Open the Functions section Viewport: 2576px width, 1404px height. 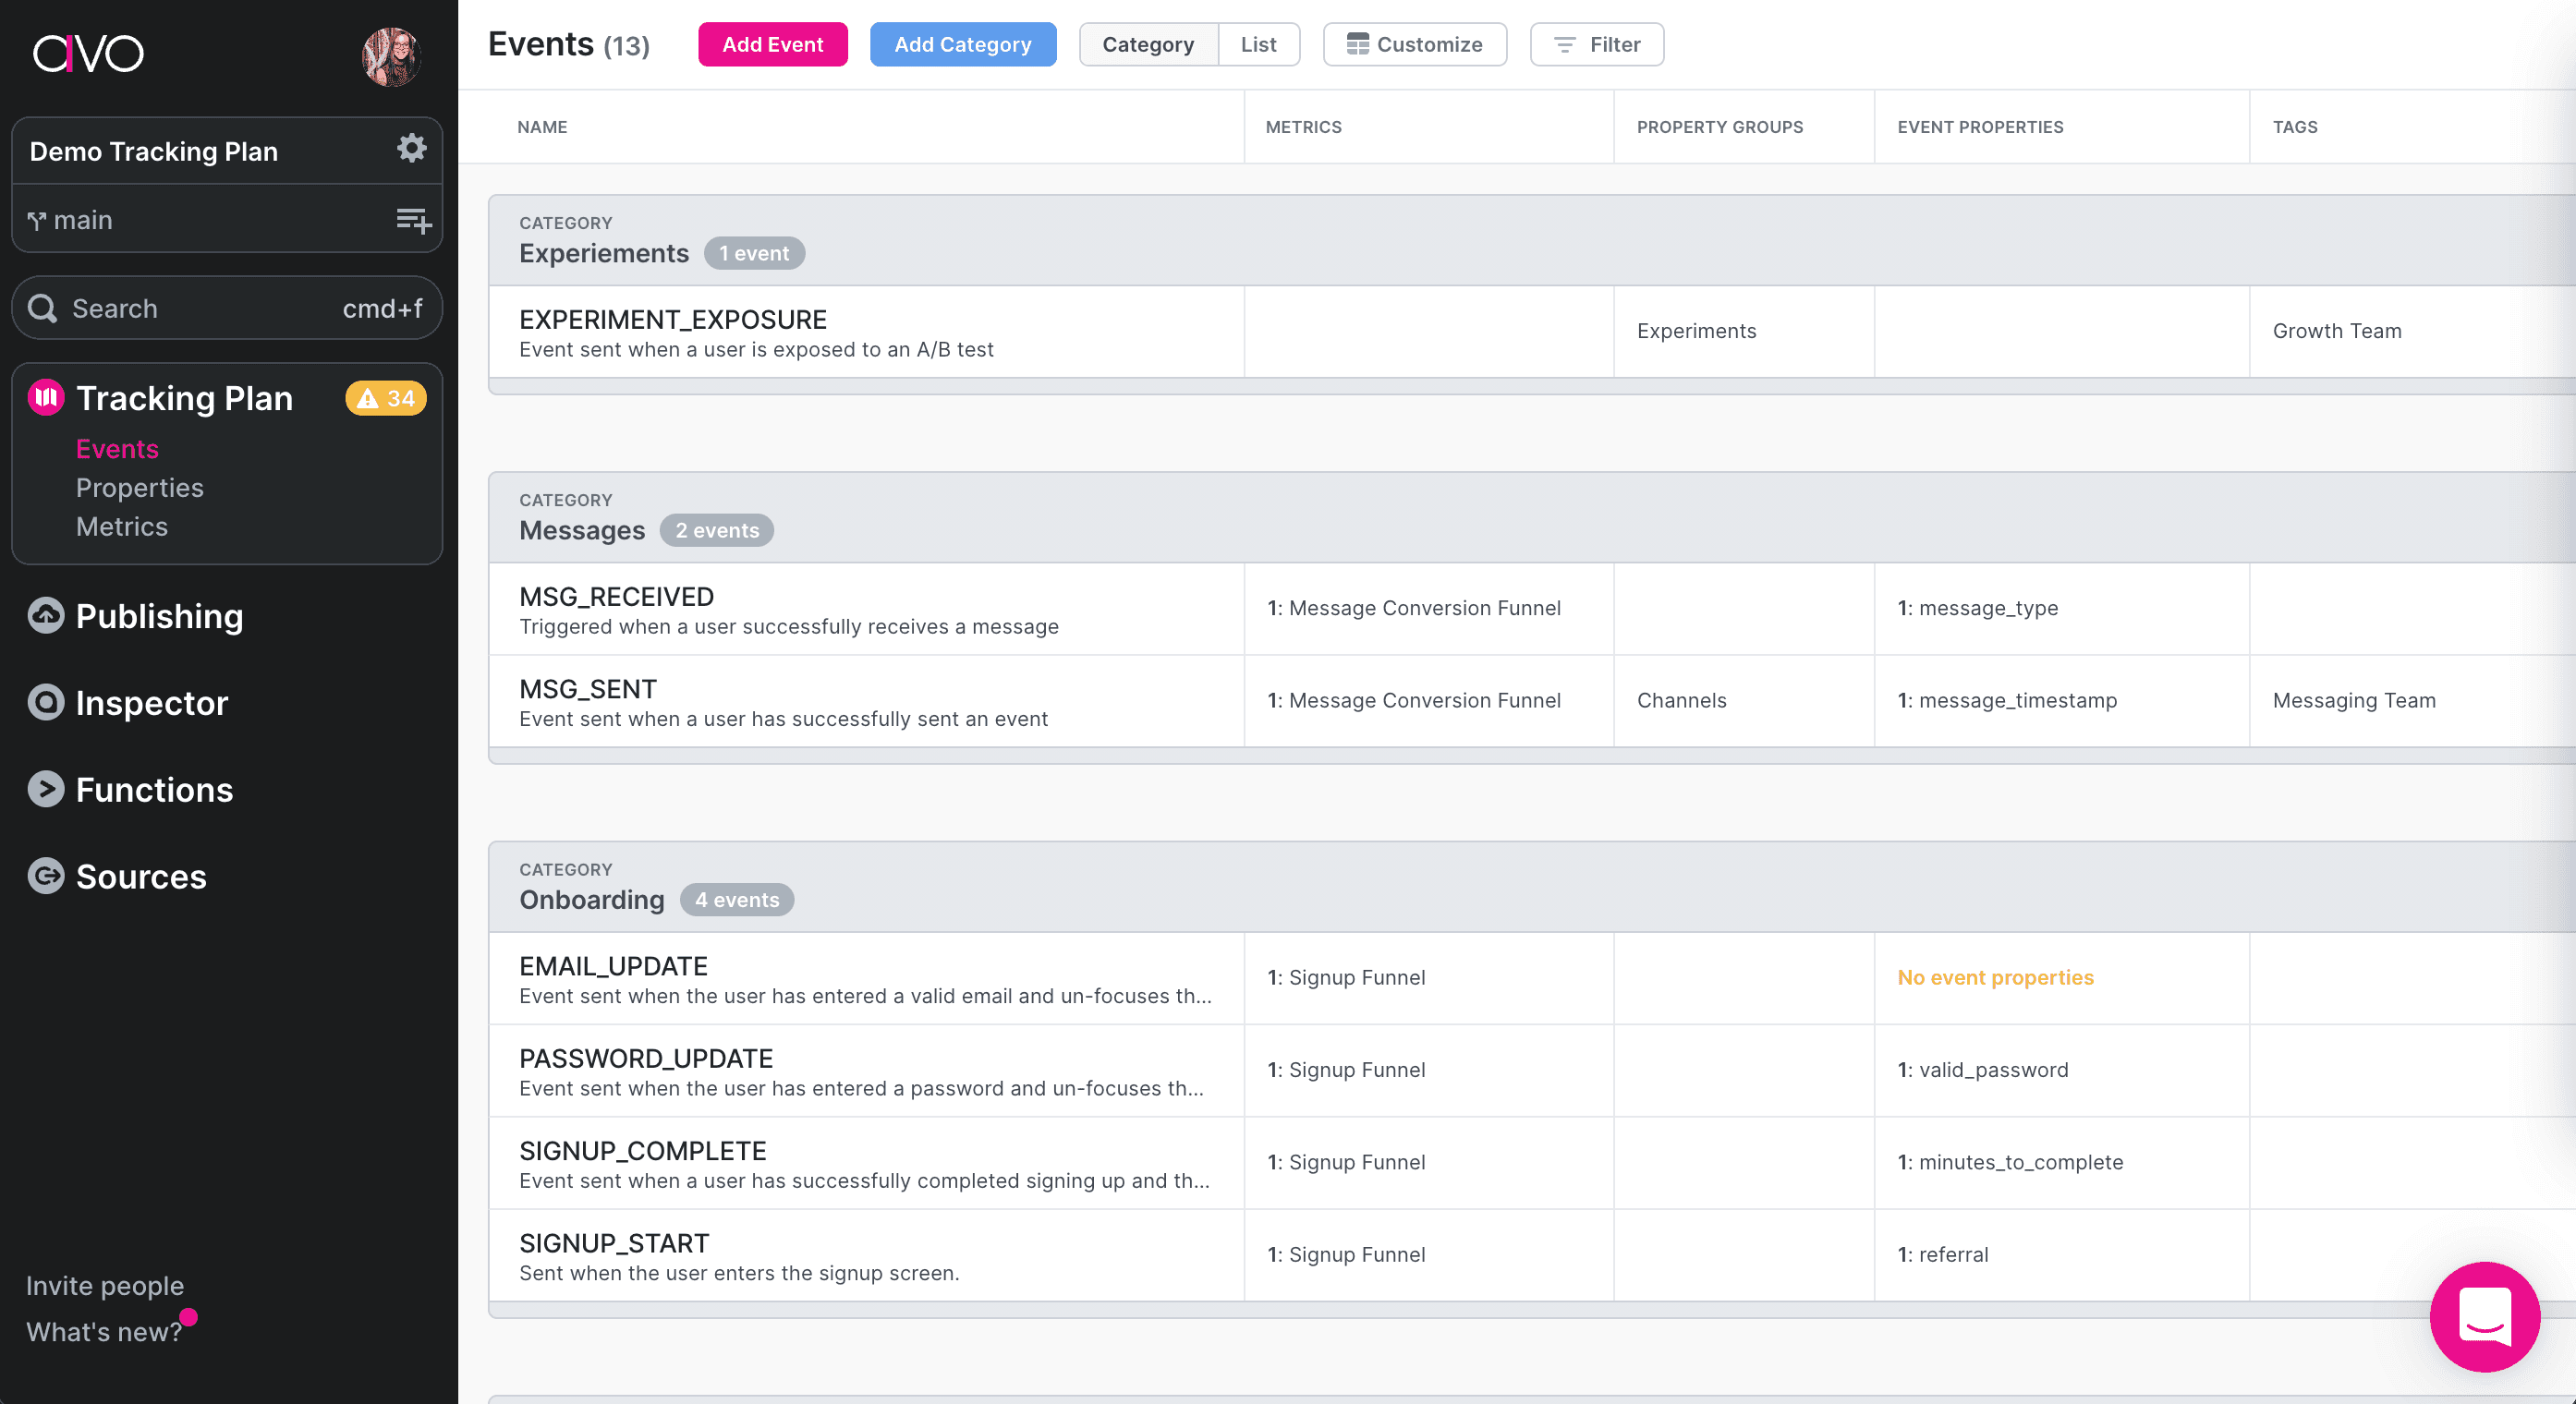154,790
